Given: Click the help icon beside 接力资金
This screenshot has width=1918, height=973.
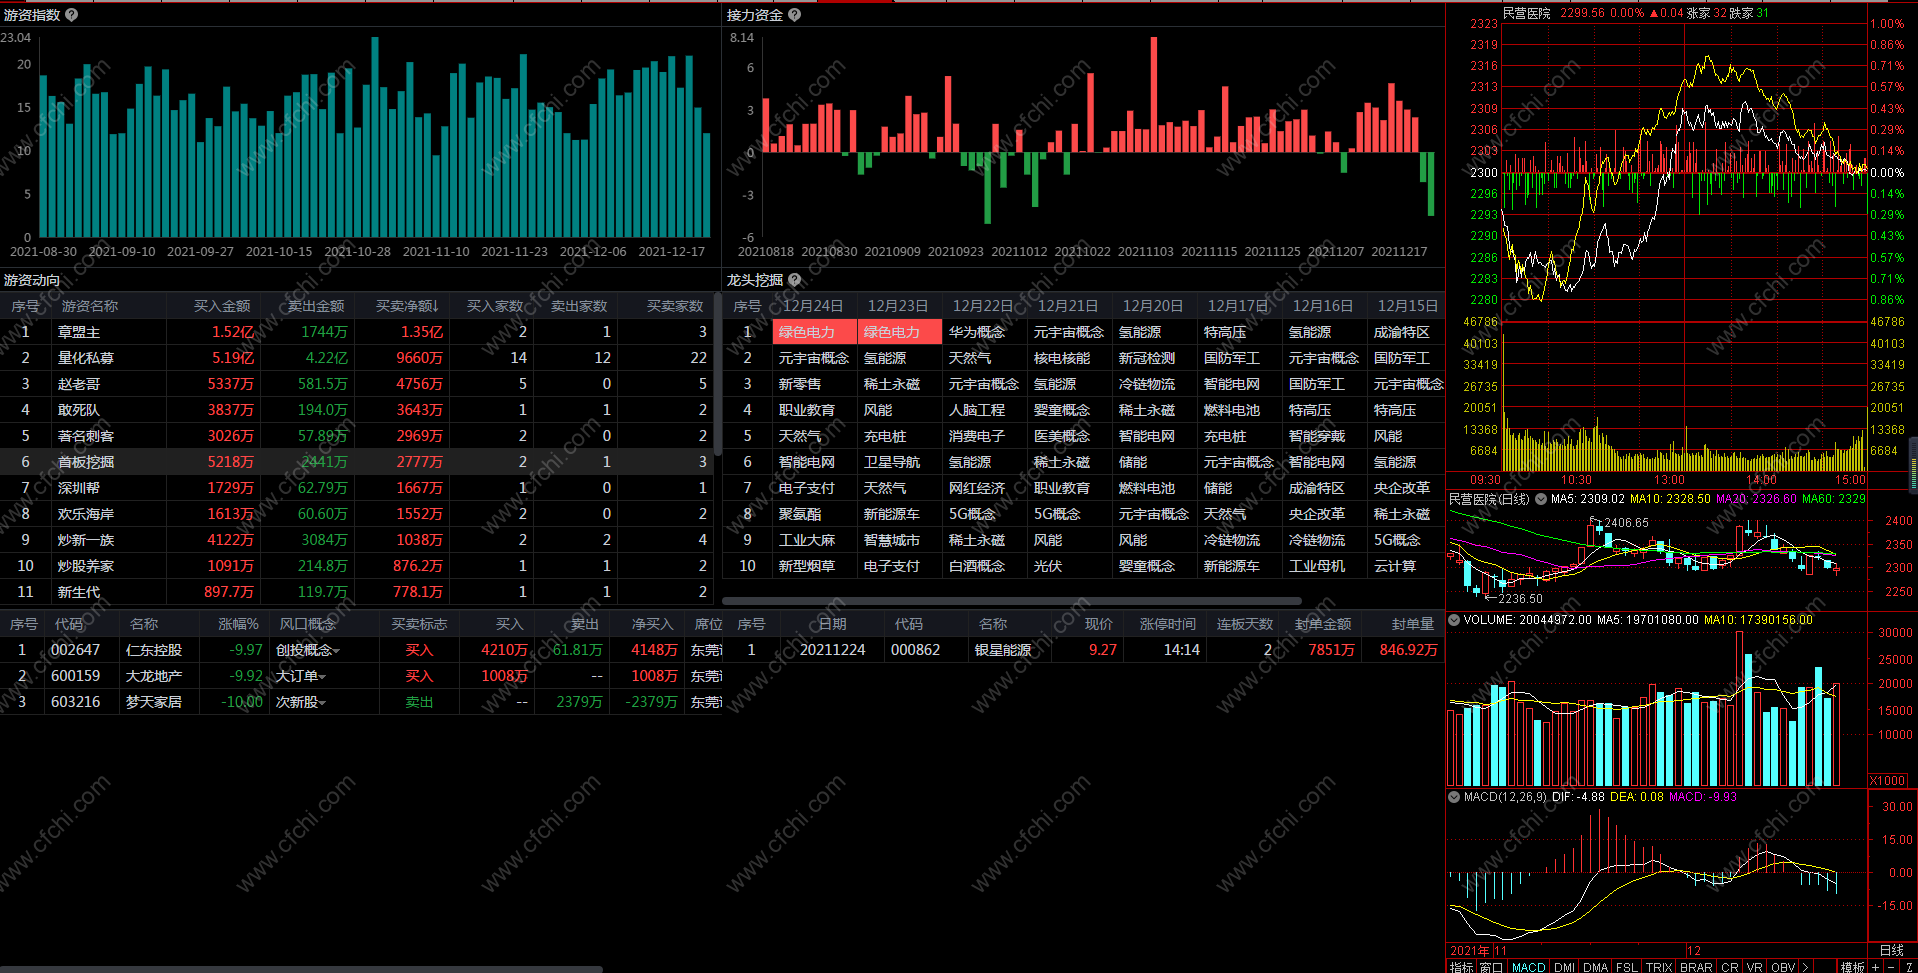Looking at the screenshot, I should [794, 15].
